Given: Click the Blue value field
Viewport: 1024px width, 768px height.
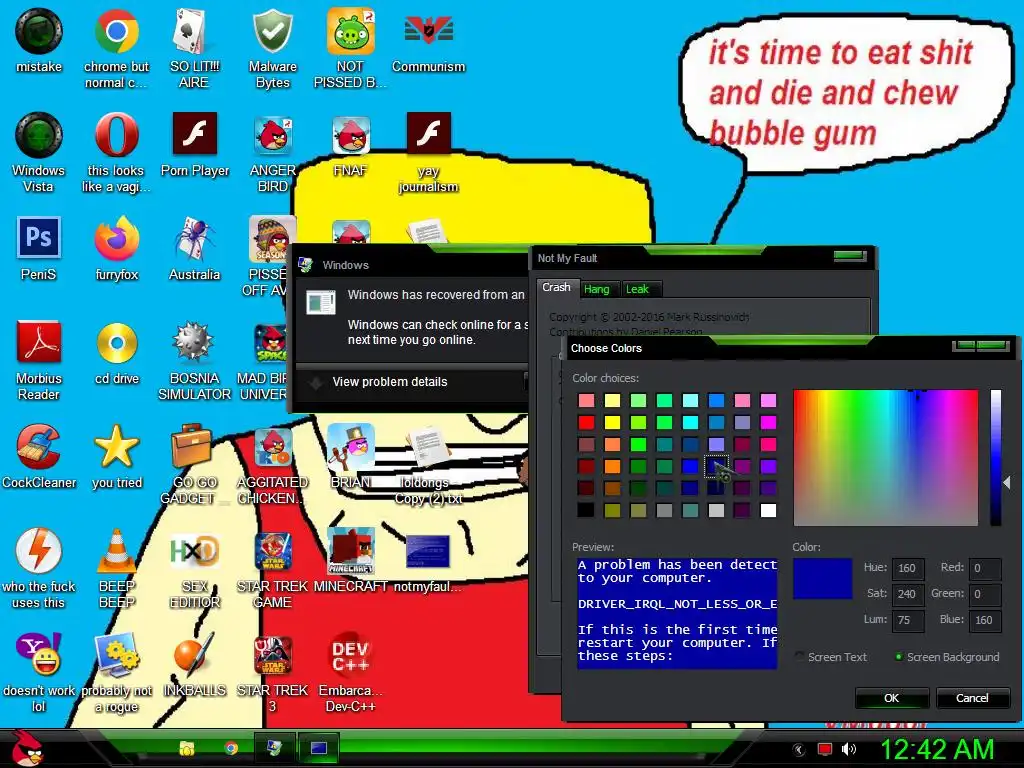Looking at the screenshot, I should (985, 620).
